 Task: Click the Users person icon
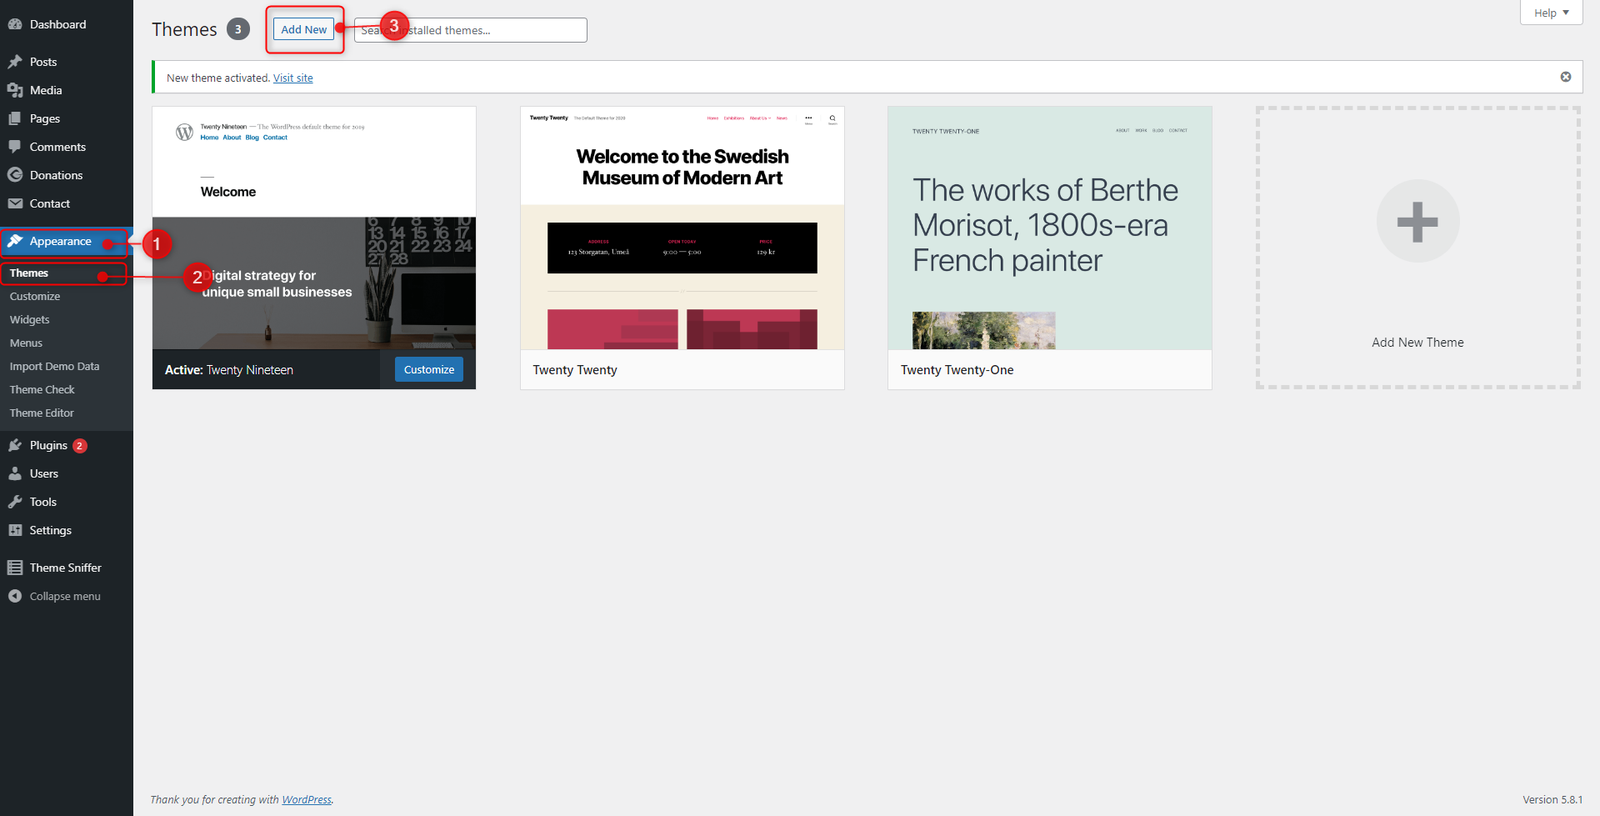[x=15, y=474]
